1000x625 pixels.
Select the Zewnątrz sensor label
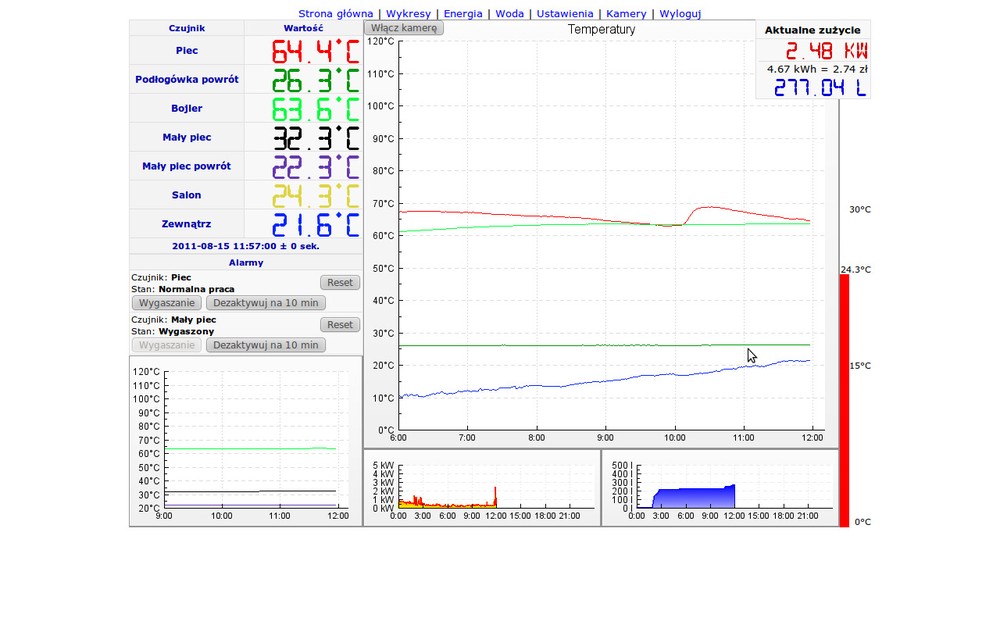point(187,224)
